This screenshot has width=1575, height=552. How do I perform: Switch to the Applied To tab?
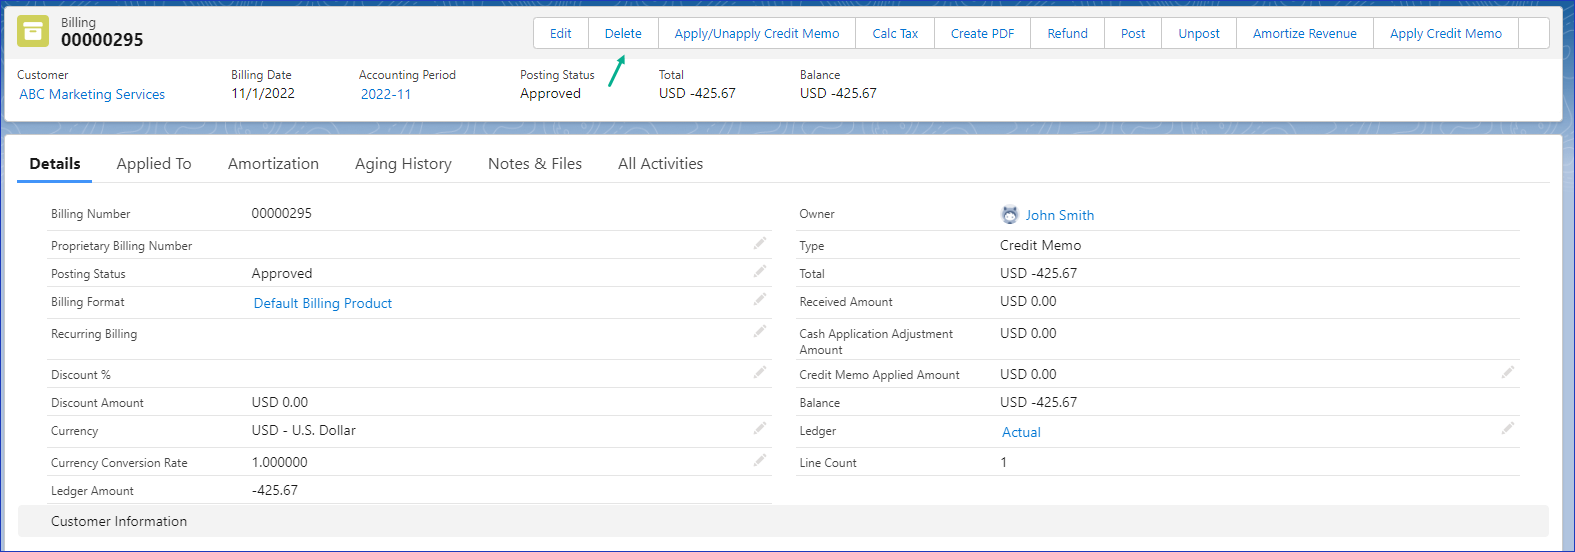click(x=154, y=164)
